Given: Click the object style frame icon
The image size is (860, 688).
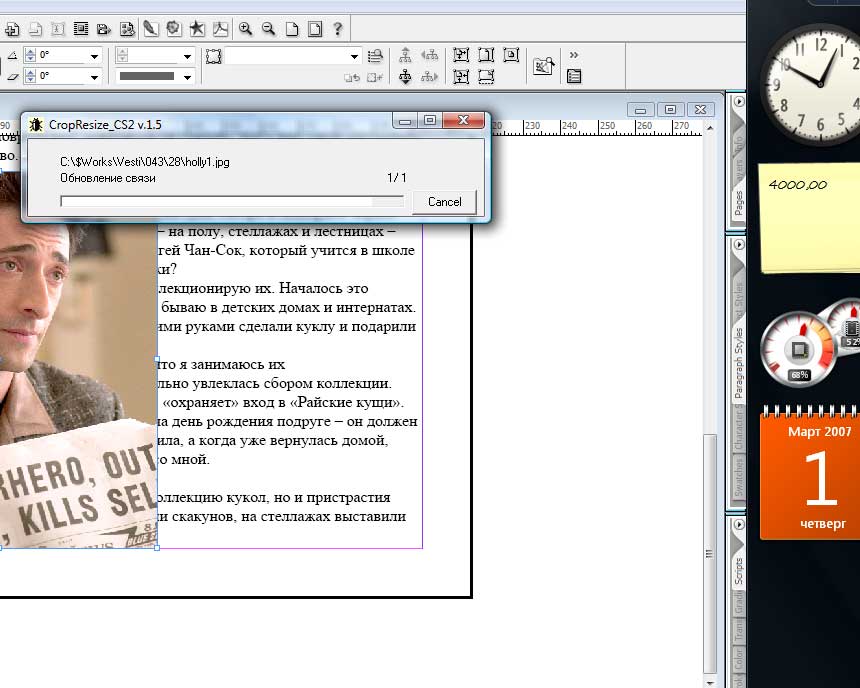Looking at the screenshot, I should pyautogui.click(x=213, y=56).
